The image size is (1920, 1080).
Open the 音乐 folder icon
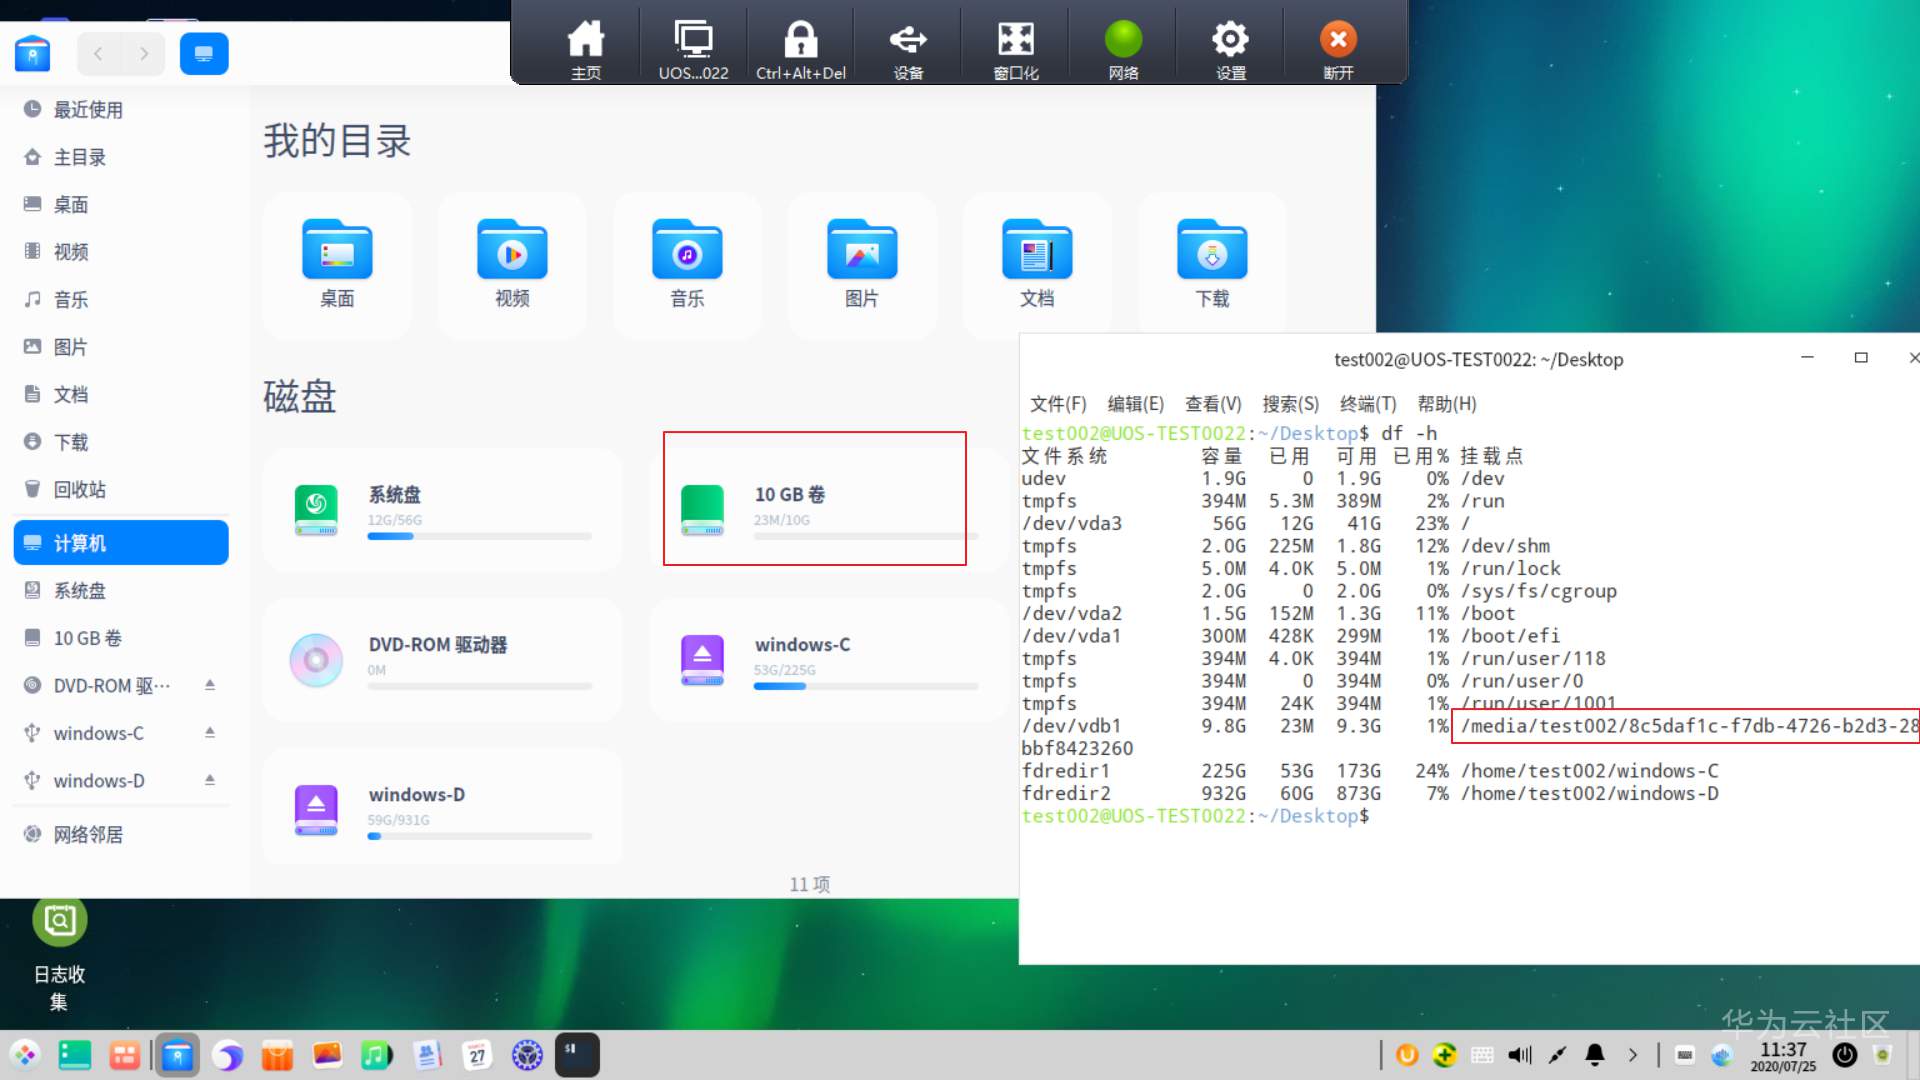point(687,251)
